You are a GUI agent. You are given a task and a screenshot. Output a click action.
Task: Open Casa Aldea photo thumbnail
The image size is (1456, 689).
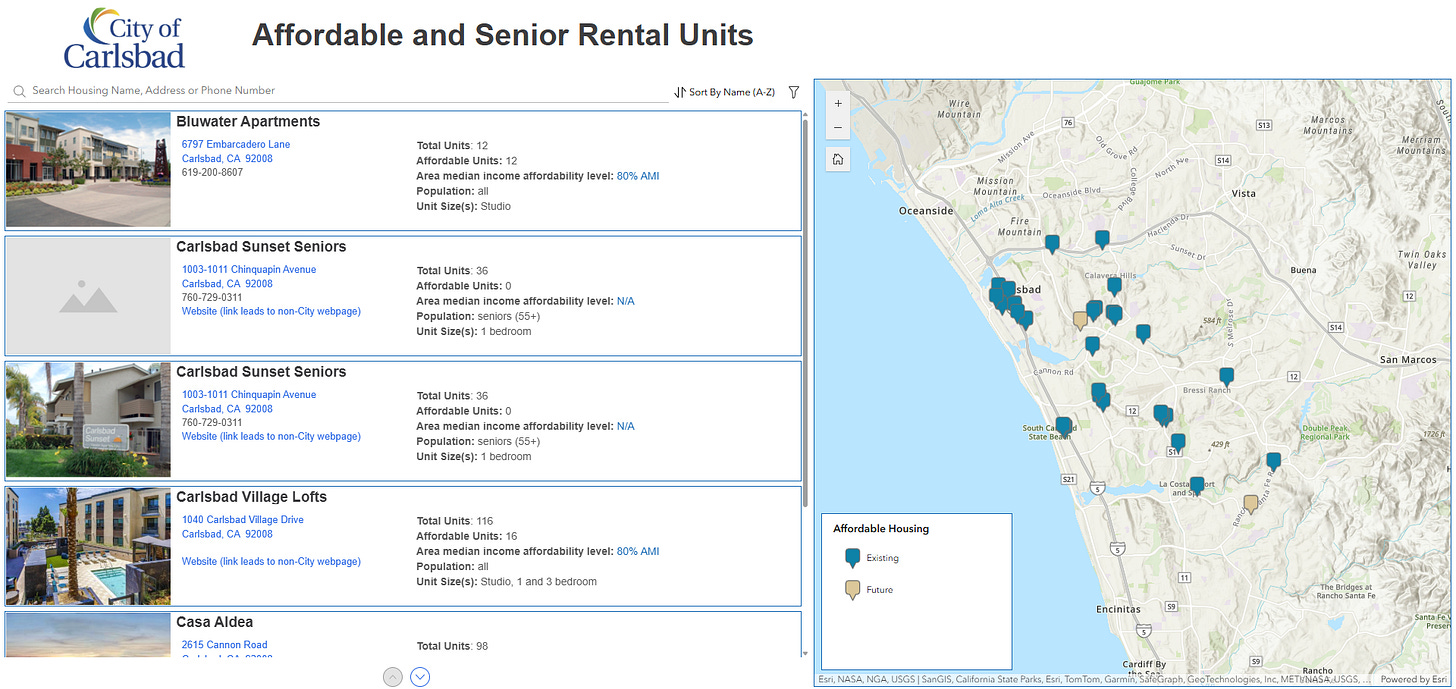[88, 634]
